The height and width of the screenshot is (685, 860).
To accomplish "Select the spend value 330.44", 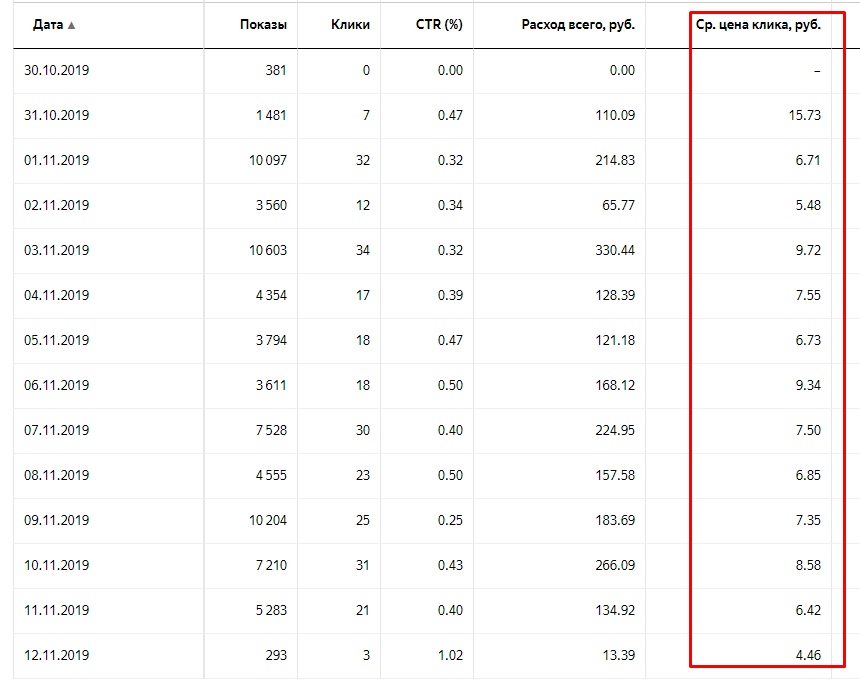I will click(x=614, y=250).
